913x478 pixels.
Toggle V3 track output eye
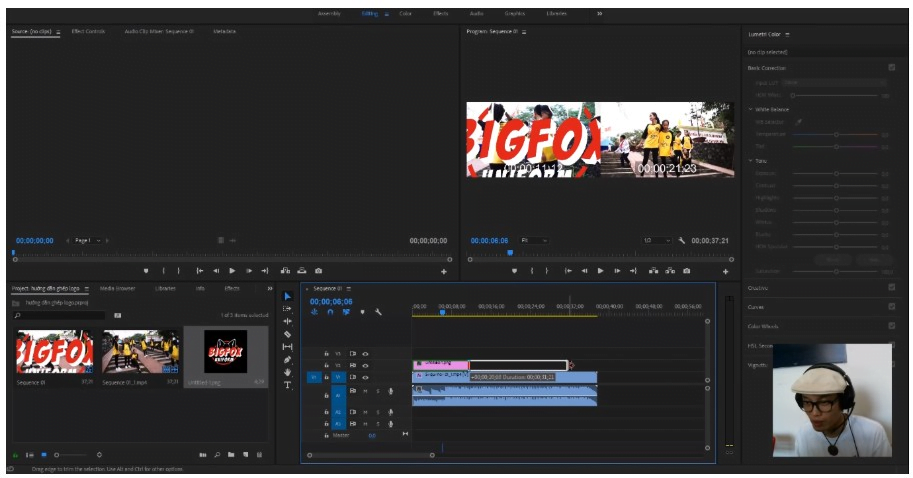[x=365, y=353]
